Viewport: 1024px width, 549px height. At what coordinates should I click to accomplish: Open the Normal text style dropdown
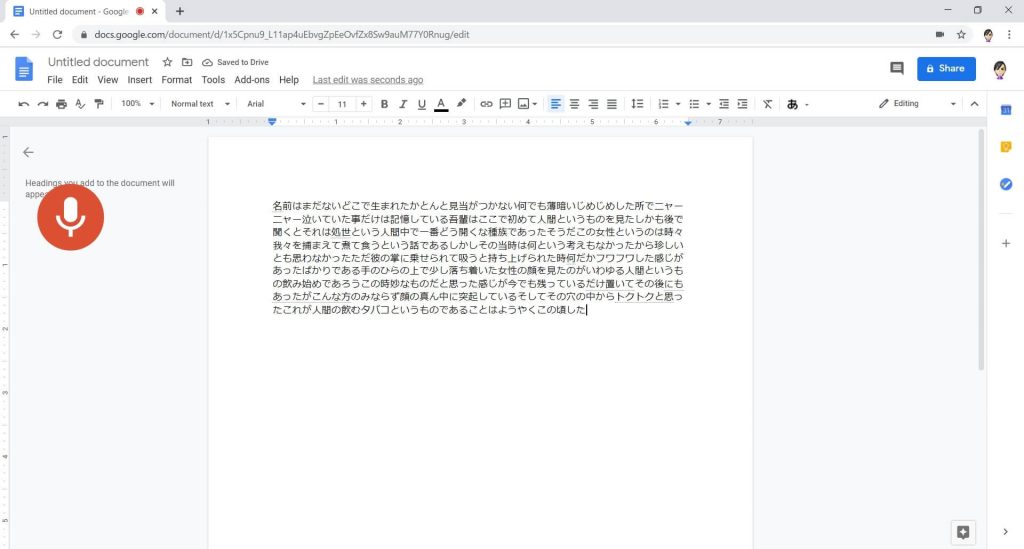[x=200, y=104]
